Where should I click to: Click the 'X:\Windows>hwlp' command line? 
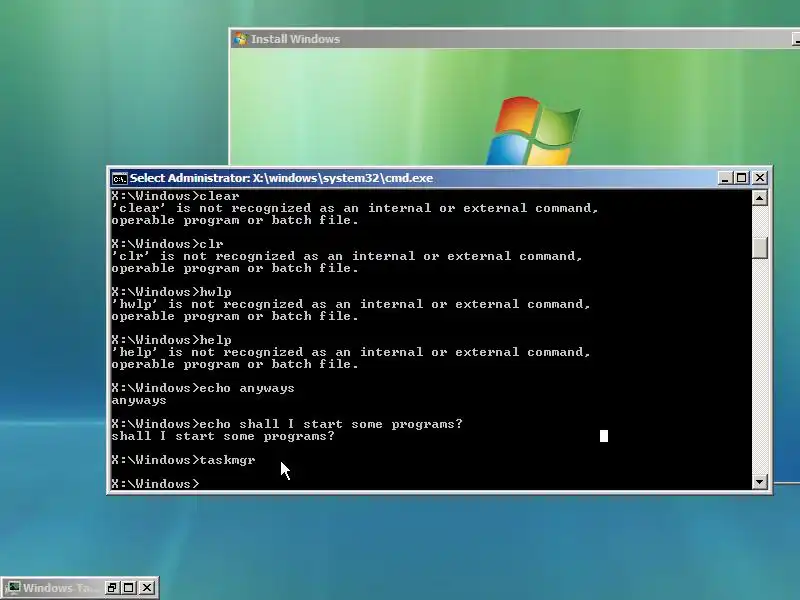(171, 292)
